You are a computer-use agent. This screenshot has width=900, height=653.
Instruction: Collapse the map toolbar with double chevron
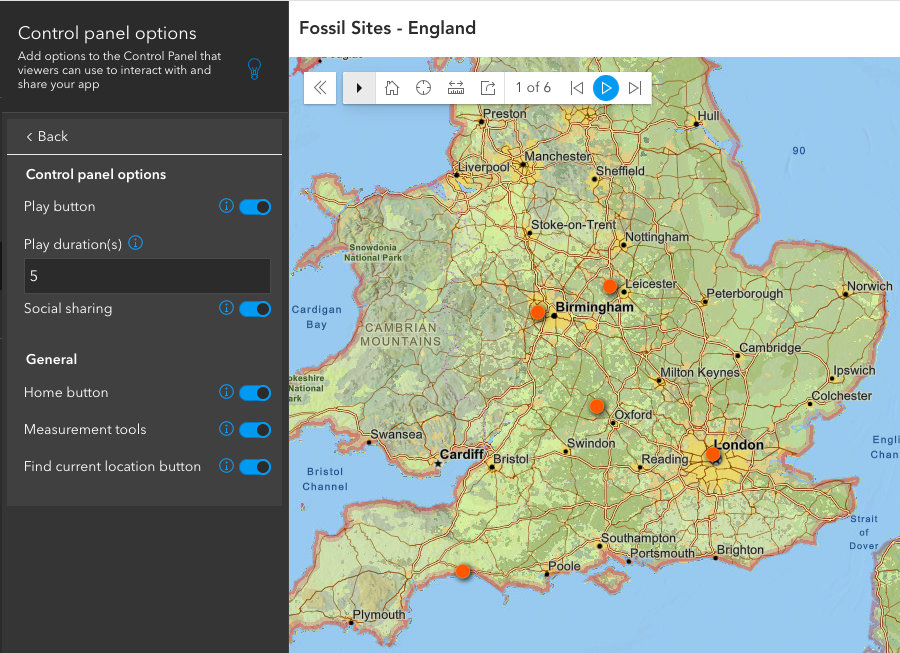(320, 88)
